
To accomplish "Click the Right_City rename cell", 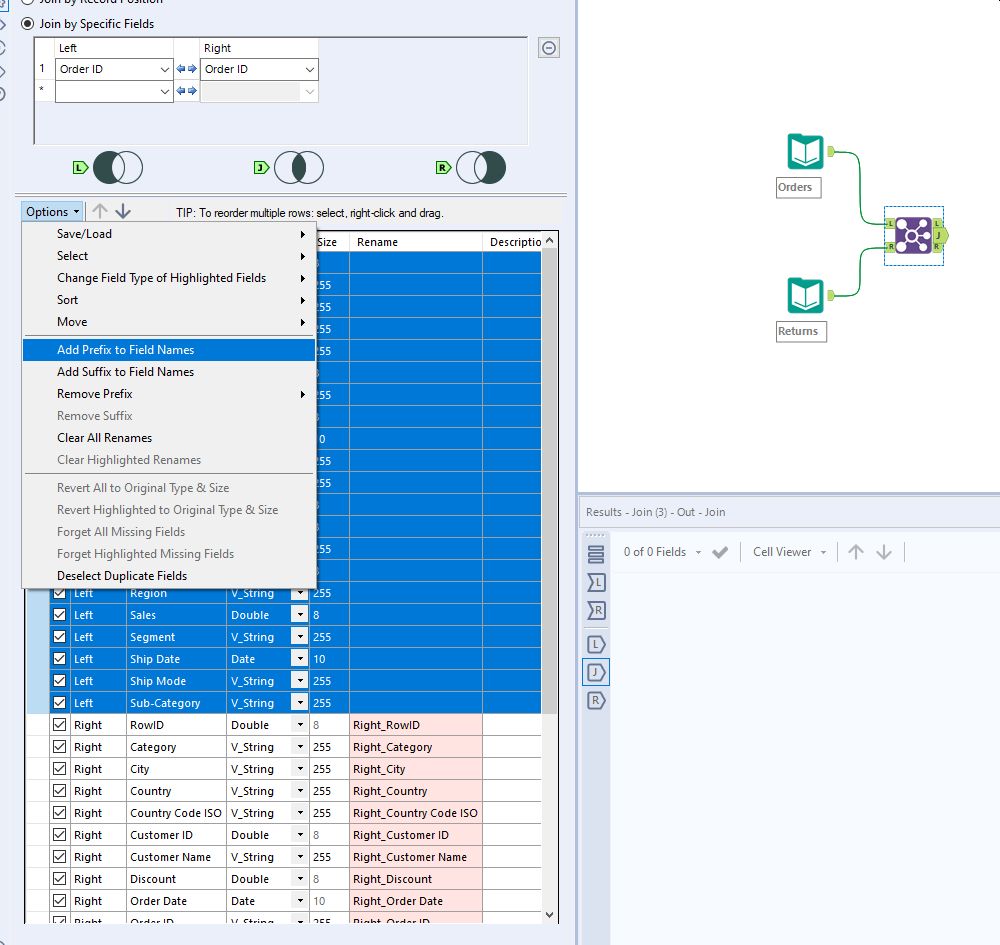I will (415, 769).
